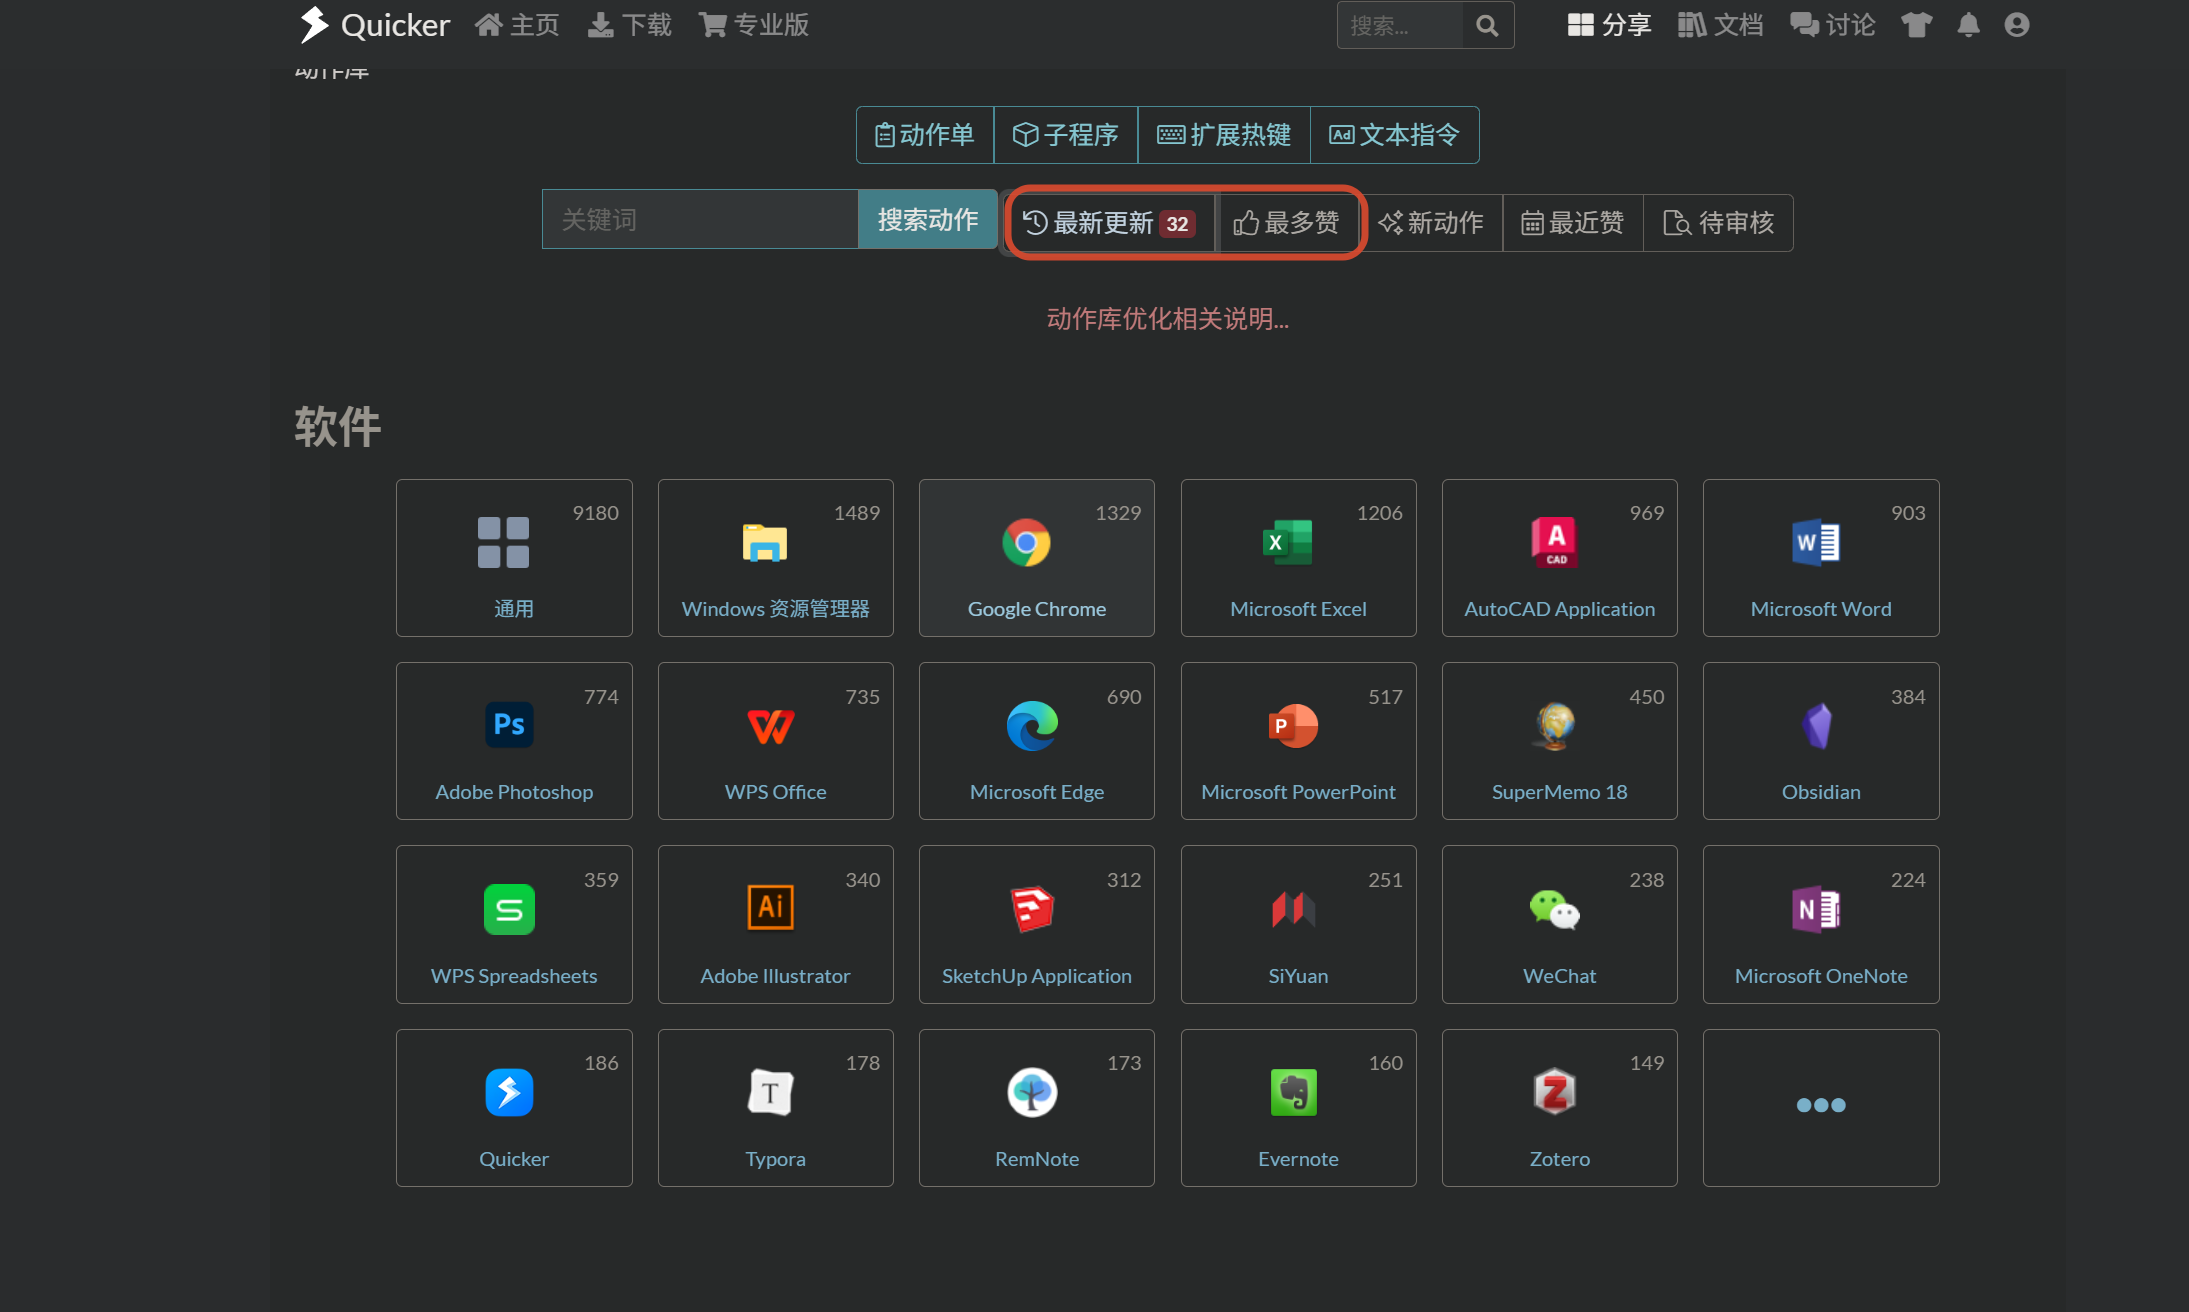The image size is (2189, 1312).
Task: Open the WeChat icon
Action: [x=1555, y=910]
